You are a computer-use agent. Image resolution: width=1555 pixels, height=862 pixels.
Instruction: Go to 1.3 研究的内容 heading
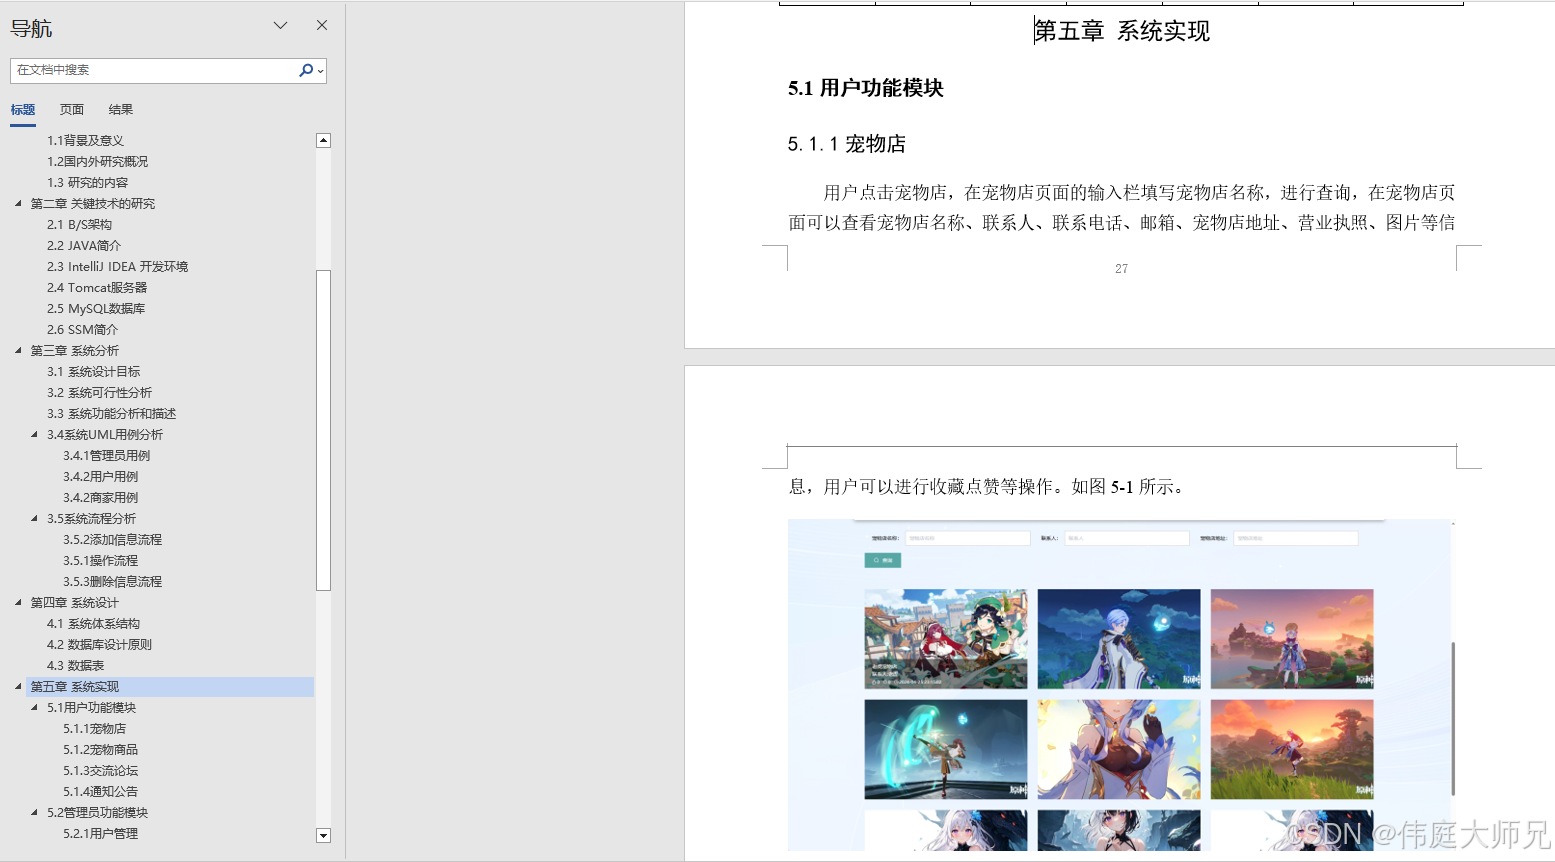88,183
